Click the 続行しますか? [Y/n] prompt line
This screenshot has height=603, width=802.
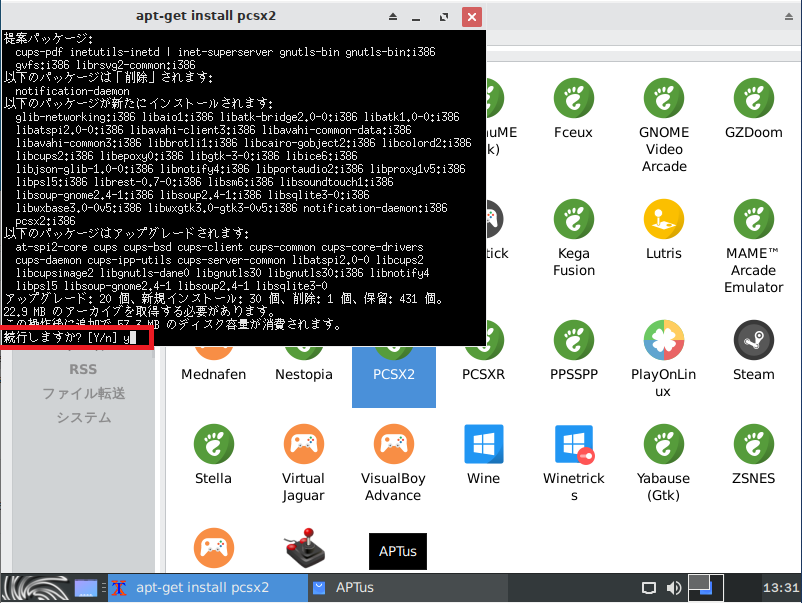(70, 338)
